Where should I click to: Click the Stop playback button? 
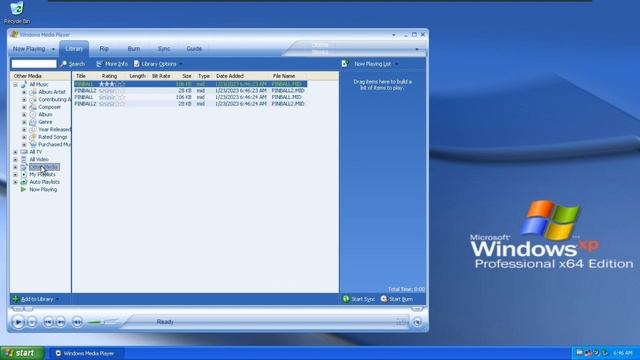pyautogui.click(x=31, y=322)
